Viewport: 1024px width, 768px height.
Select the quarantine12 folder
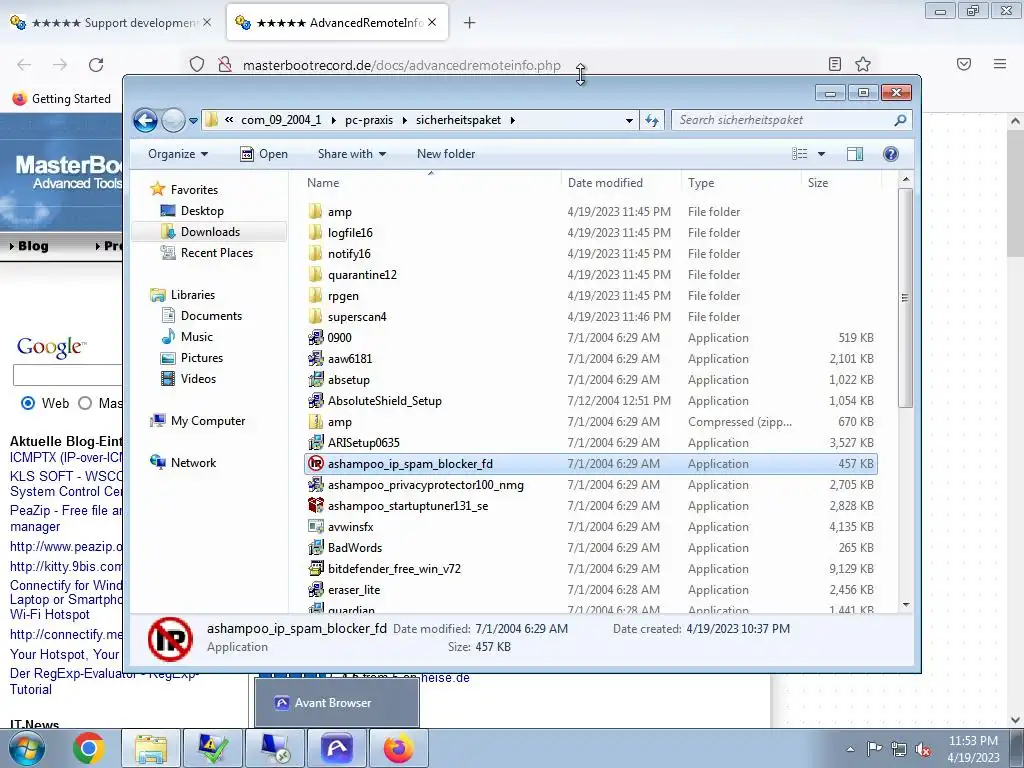362,275
